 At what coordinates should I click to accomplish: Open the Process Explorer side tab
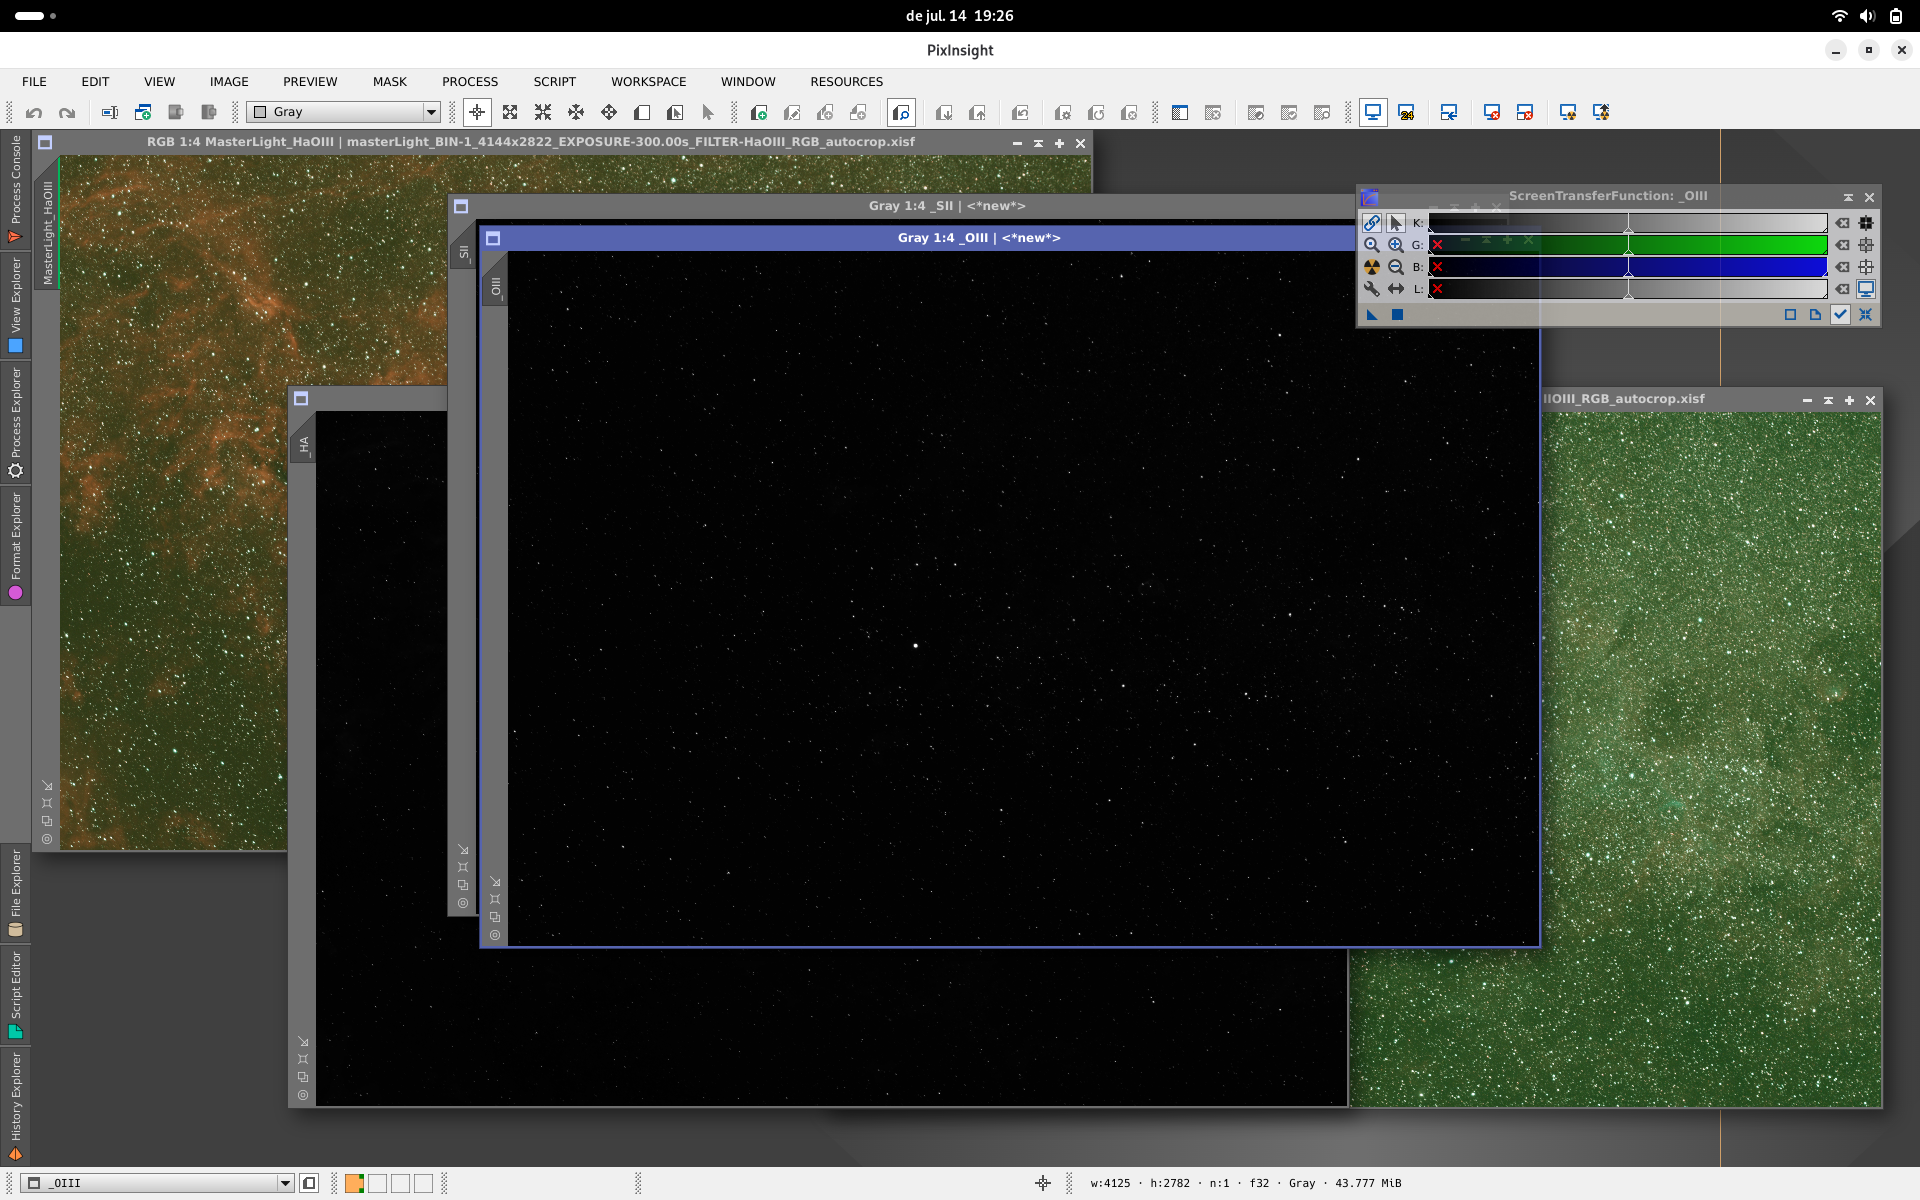click(x=15, y=423)
